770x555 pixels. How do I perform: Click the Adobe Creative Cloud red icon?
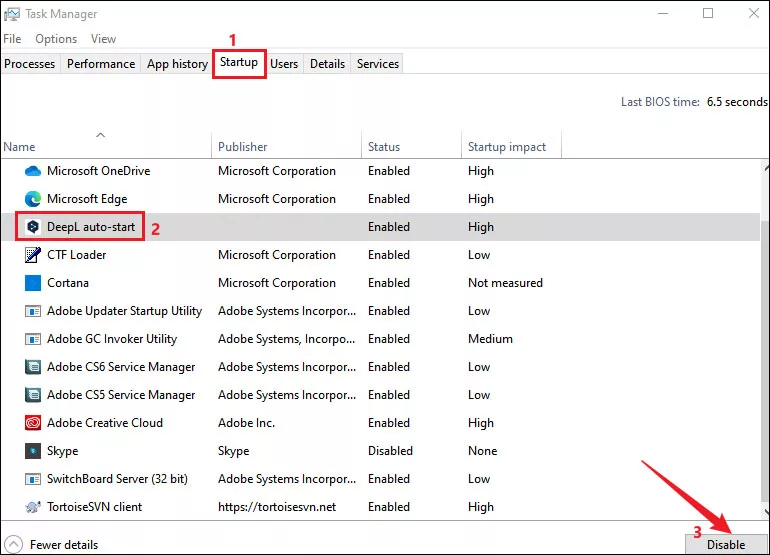coord(33,423)
